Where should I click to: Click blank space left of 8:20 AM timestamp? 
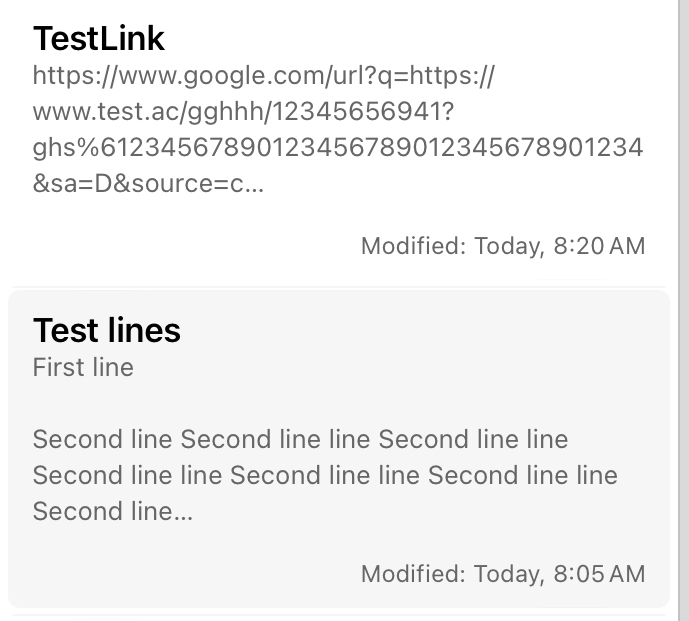[193, 246]
